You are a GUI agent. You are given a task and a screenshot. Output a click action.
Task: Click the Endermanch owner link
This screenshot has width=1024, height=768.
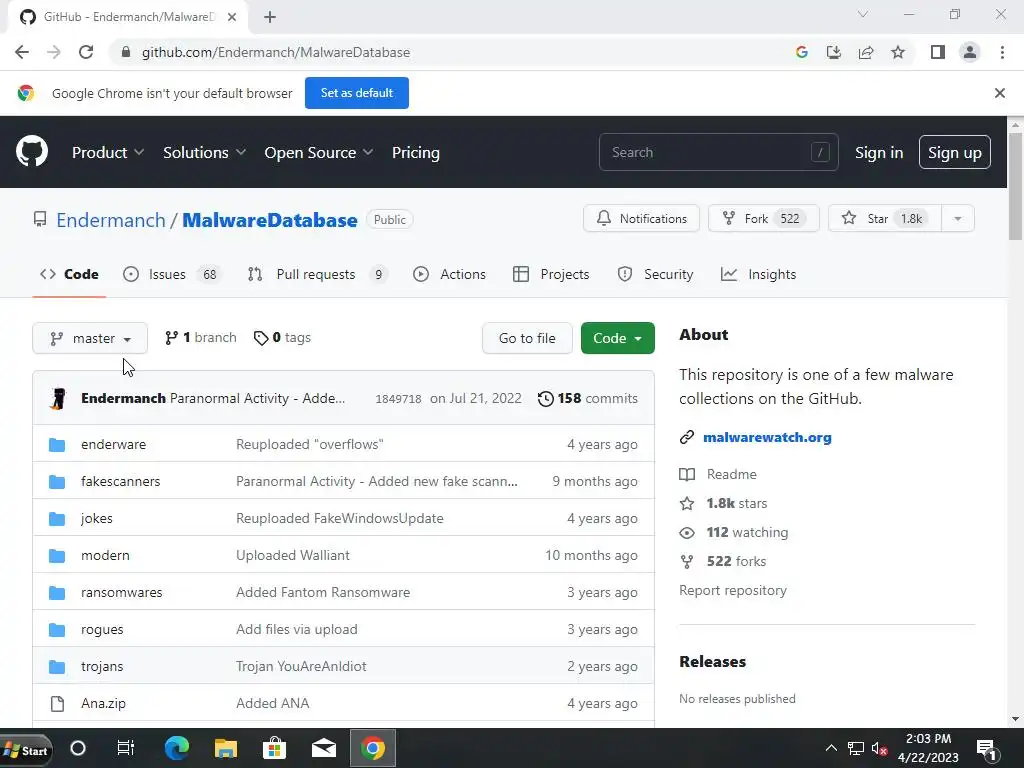coord(111,220)
